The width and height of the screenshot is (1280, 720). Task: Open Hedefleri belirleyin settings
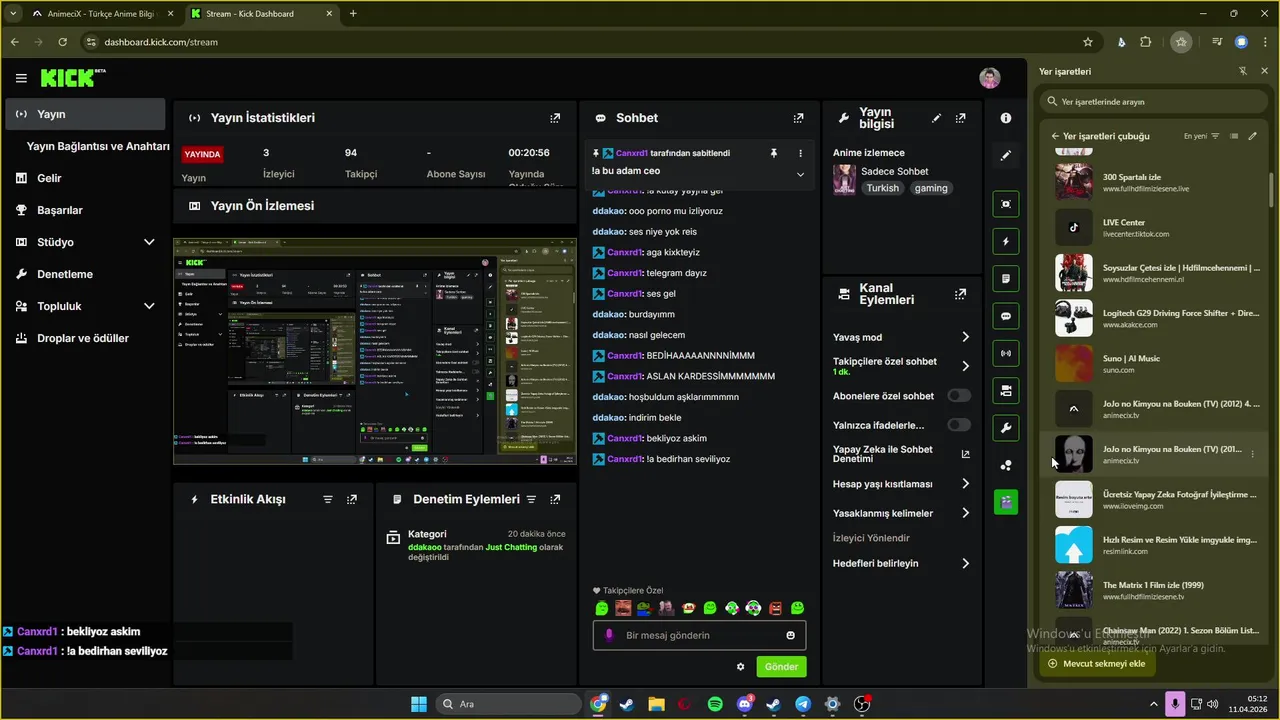coord(965,563)
